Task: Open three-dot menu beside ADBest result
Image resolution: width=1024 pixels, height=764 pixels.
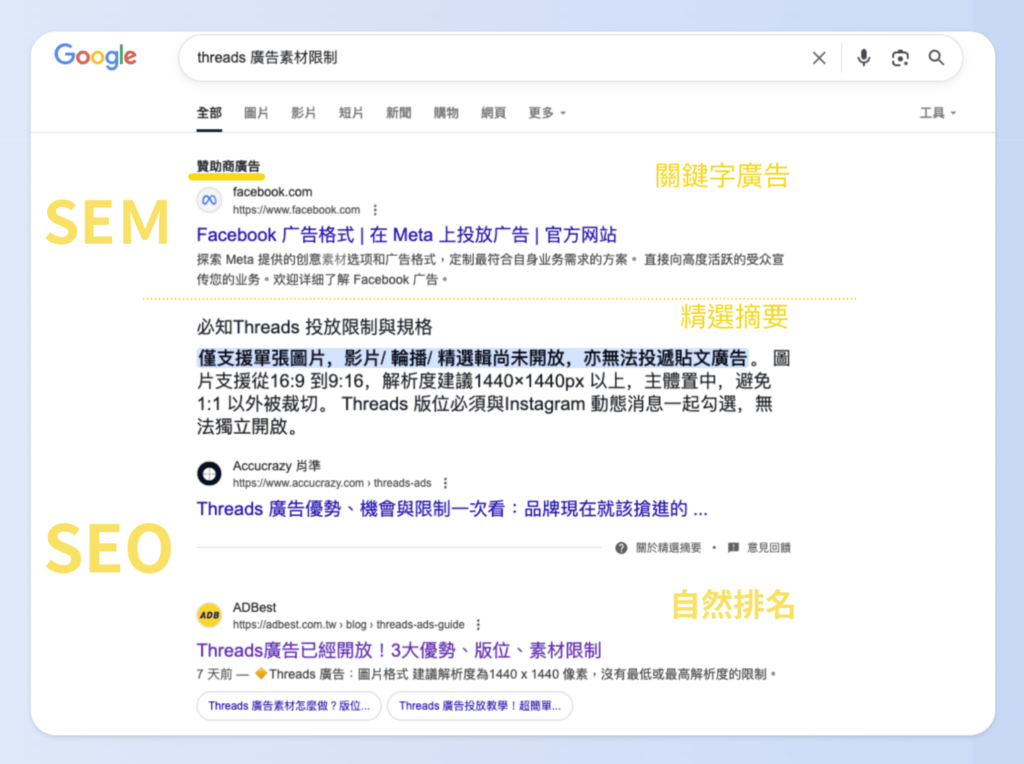Action: (x=478, y=624)
